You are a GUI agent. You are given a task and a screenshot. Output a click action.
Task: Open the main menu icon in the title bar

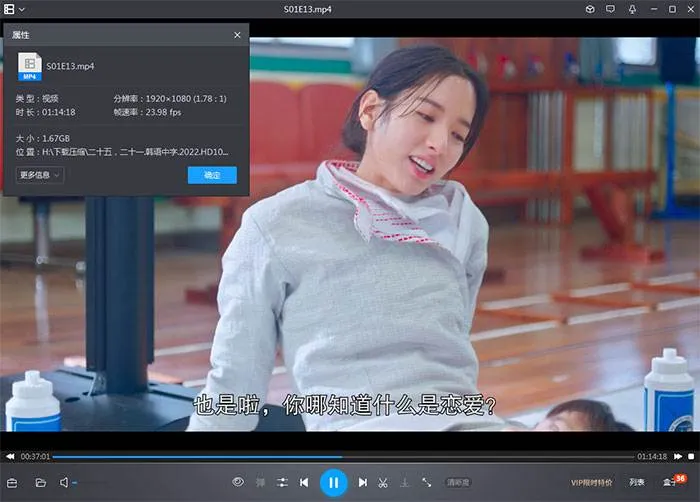(x=9, y=9)
